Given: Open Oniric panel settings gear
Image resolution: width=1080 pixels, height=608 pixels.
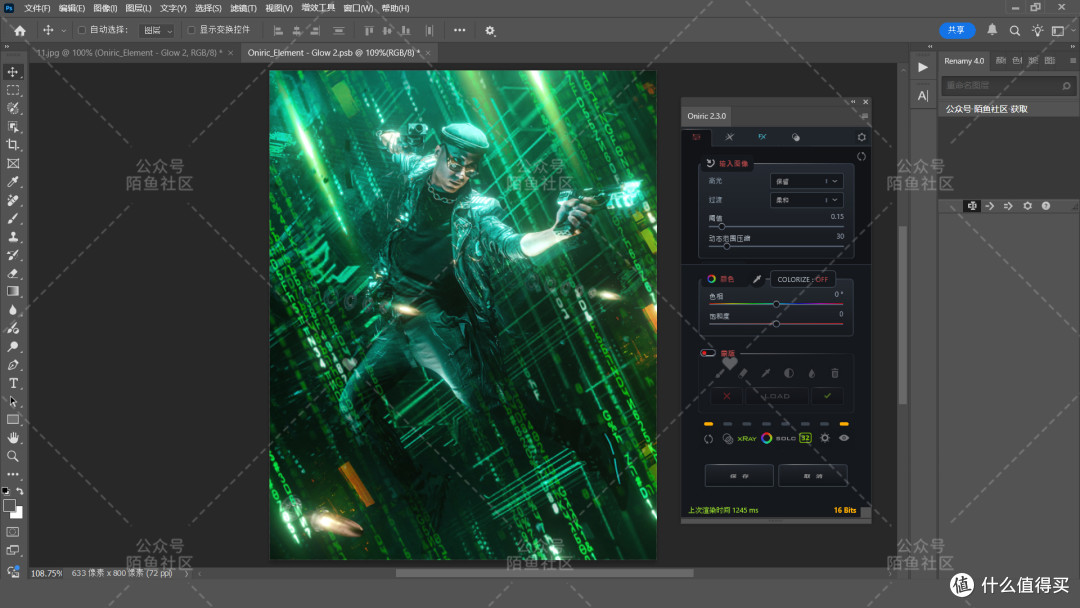Looking at the screenshot, I should tap(861, 137).
